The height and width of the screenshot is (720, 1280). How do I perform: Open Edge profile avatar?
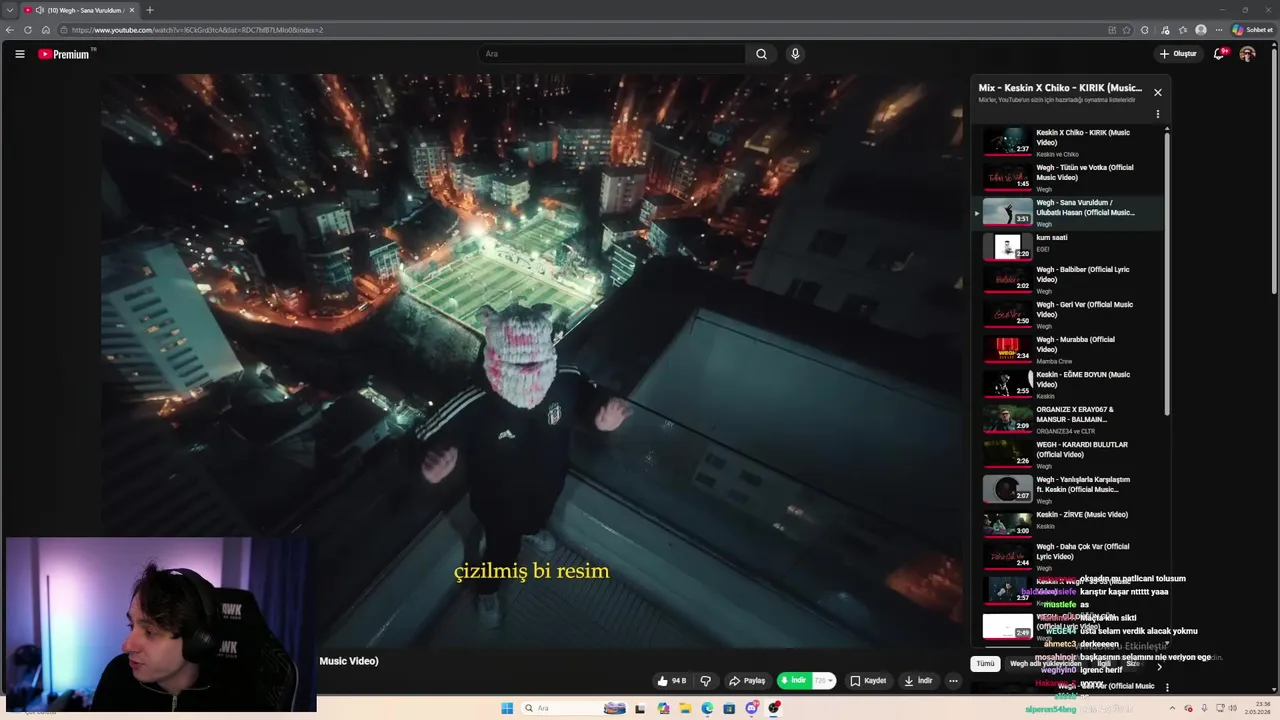coord(1201,30)
